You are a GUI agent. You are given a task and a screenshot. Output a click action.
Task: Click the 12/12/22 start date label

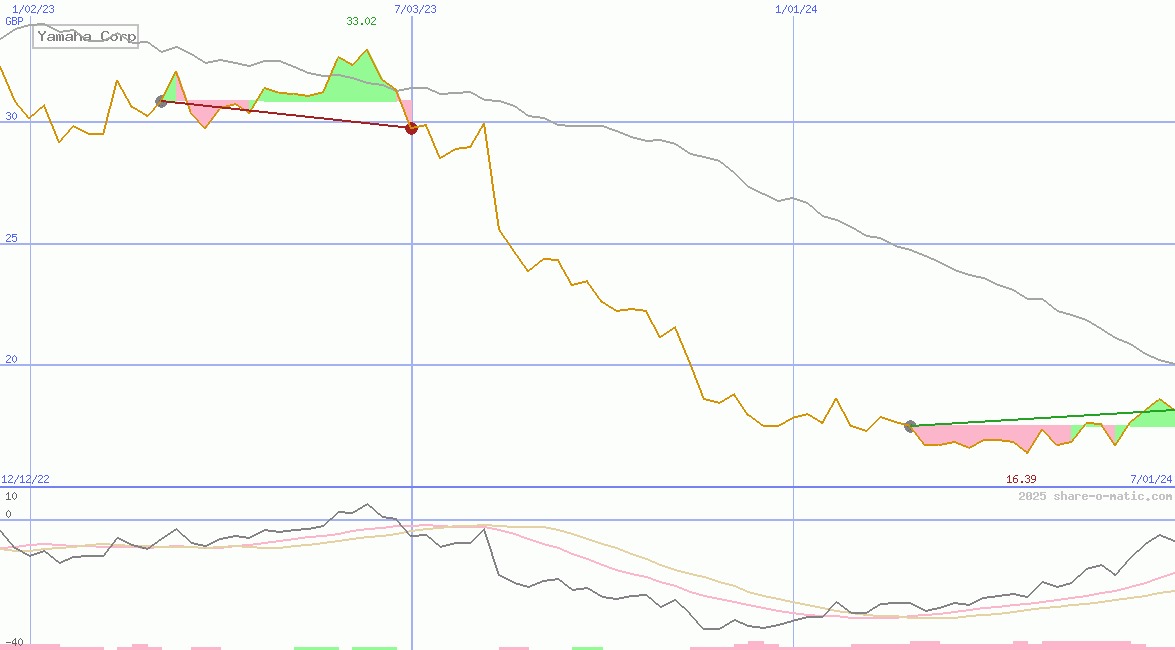26,480
